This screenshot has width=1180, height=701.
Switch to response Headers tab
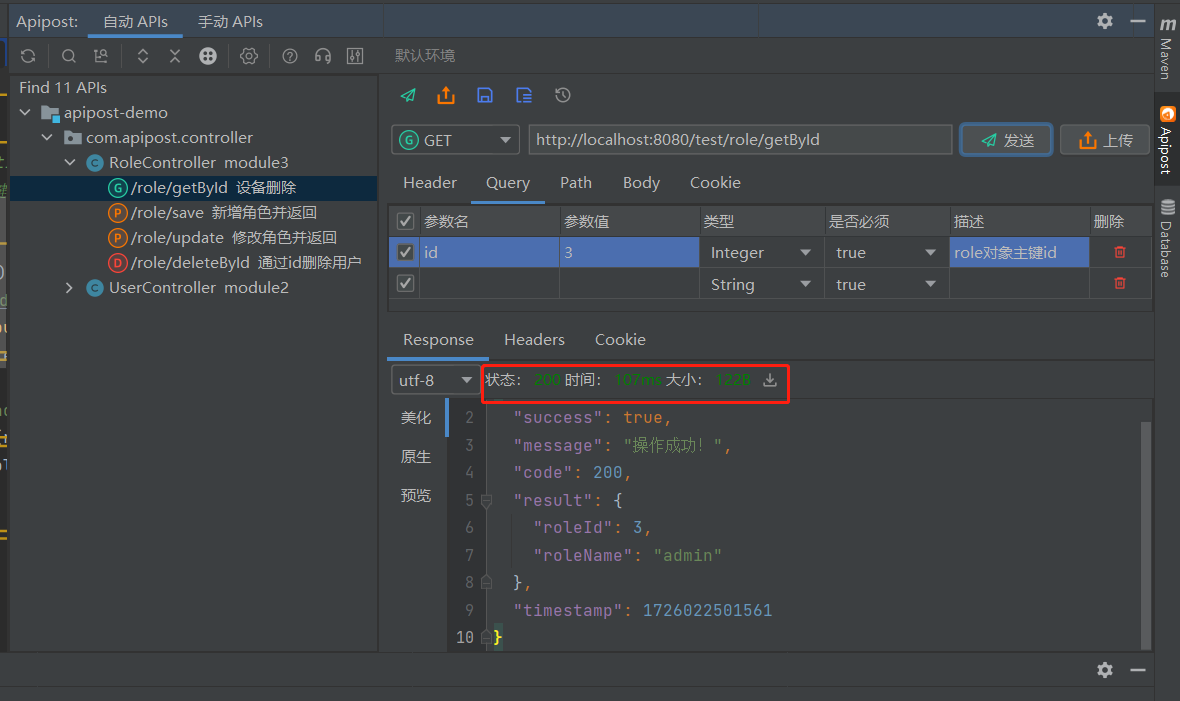(534, 340)
